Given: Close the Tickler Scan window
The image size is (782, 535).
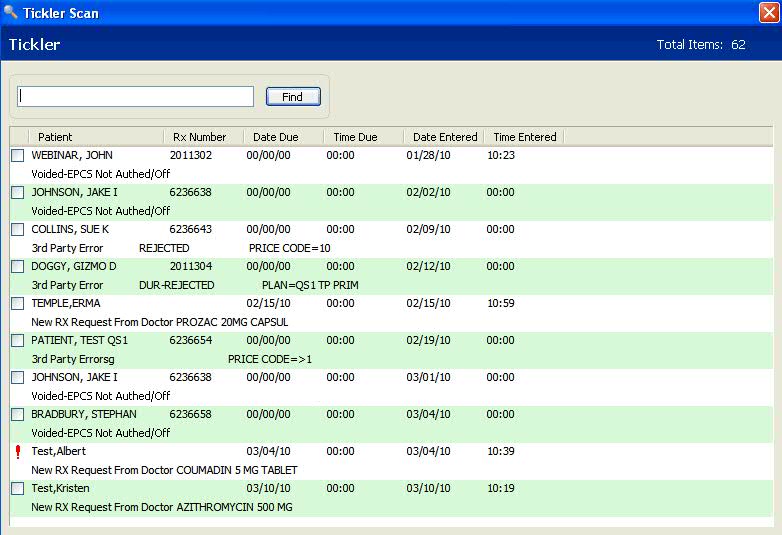Looking at the screenshot, I should [x=768, y=13].
